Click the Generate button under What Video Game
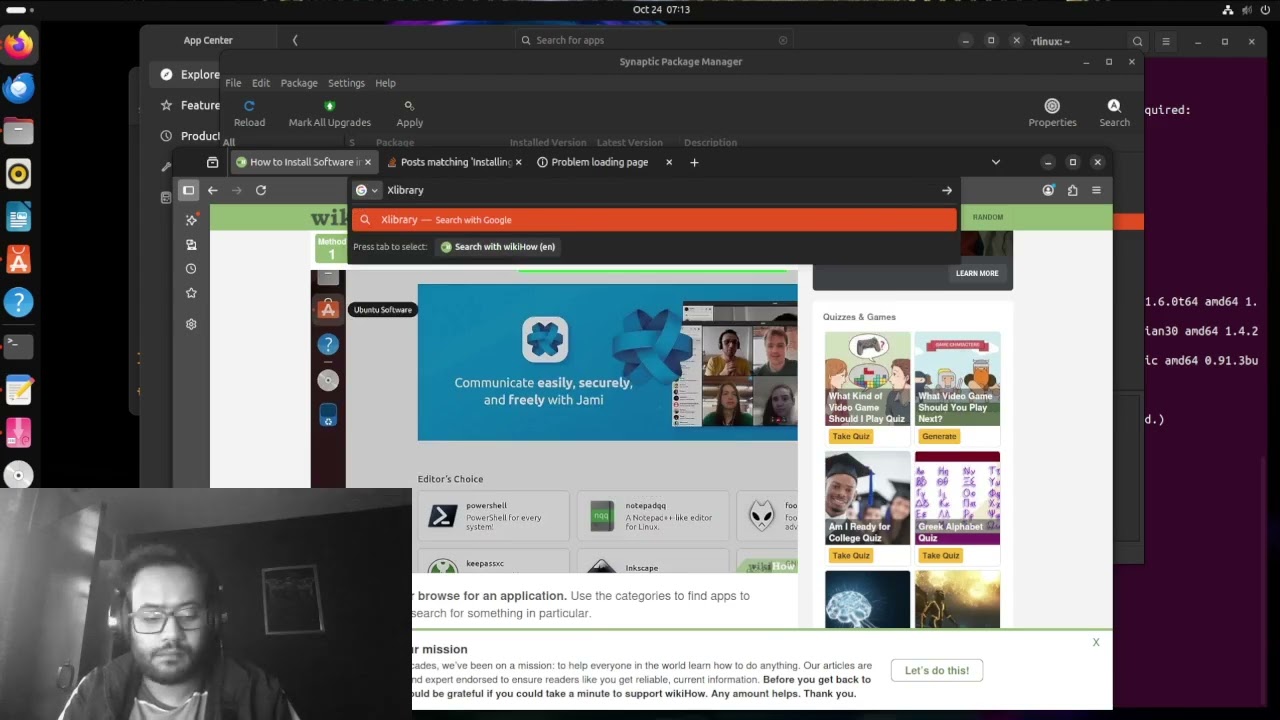Image resolution: width=1280 pixels, height=720 pixels. point(939,436)
